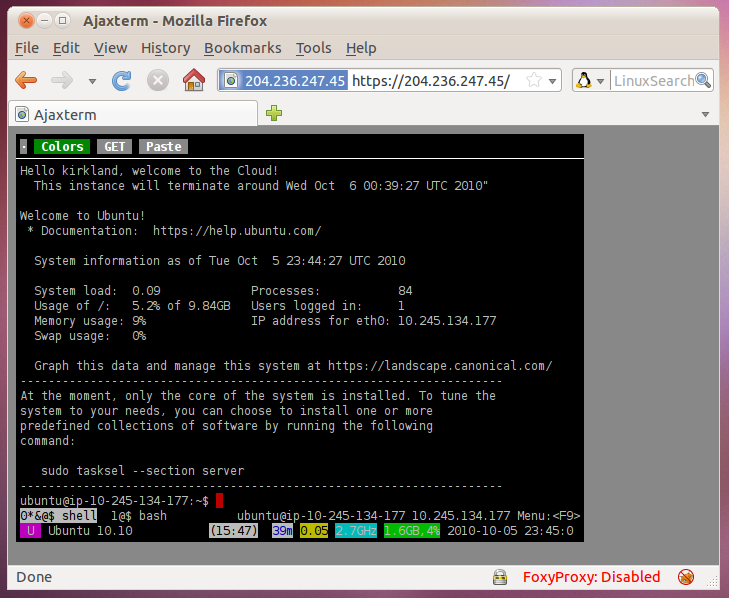Bookmark this page with the star icon
The height and width of the screenshot is (598, 729).
(534, 80)
